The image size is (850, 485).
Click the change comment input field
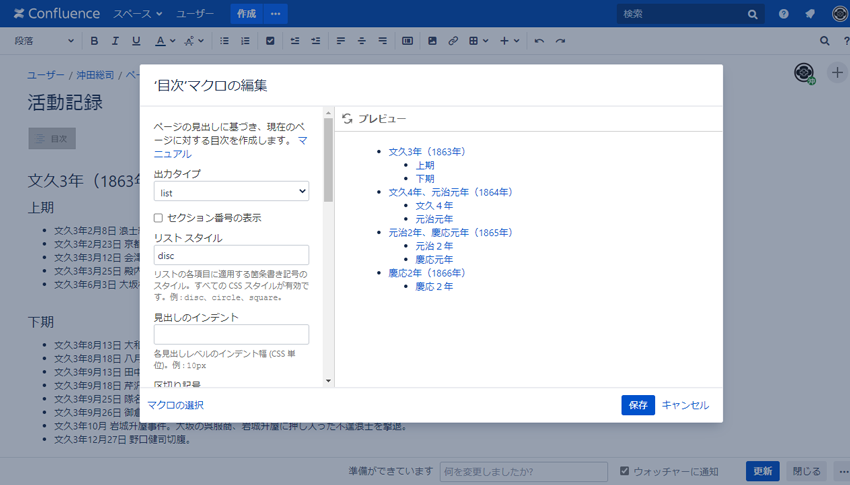point(524,471)
